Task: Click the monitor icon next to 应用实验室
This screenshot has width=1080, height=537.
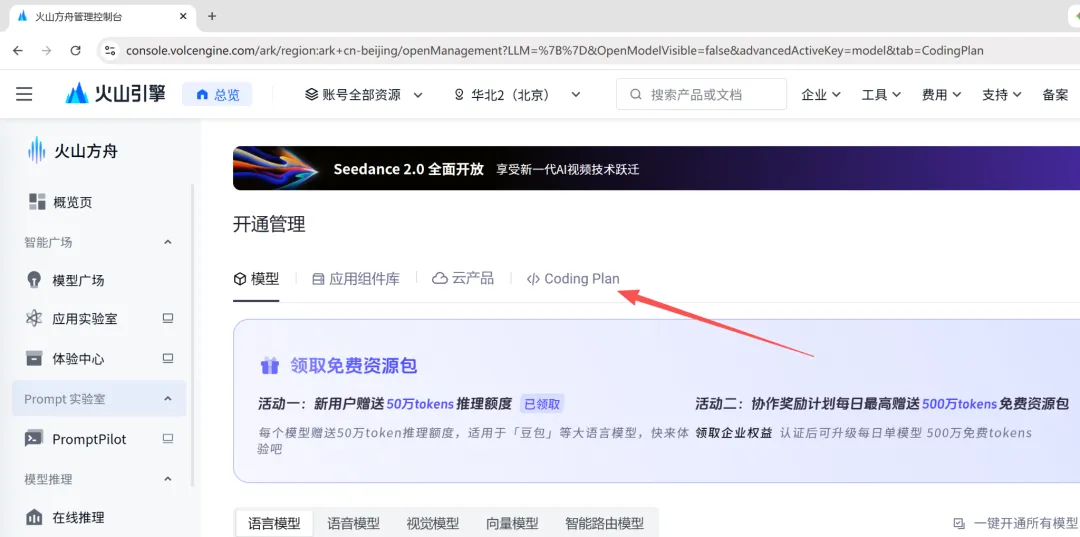Action: pyautogui.click(x=167, y=318)
